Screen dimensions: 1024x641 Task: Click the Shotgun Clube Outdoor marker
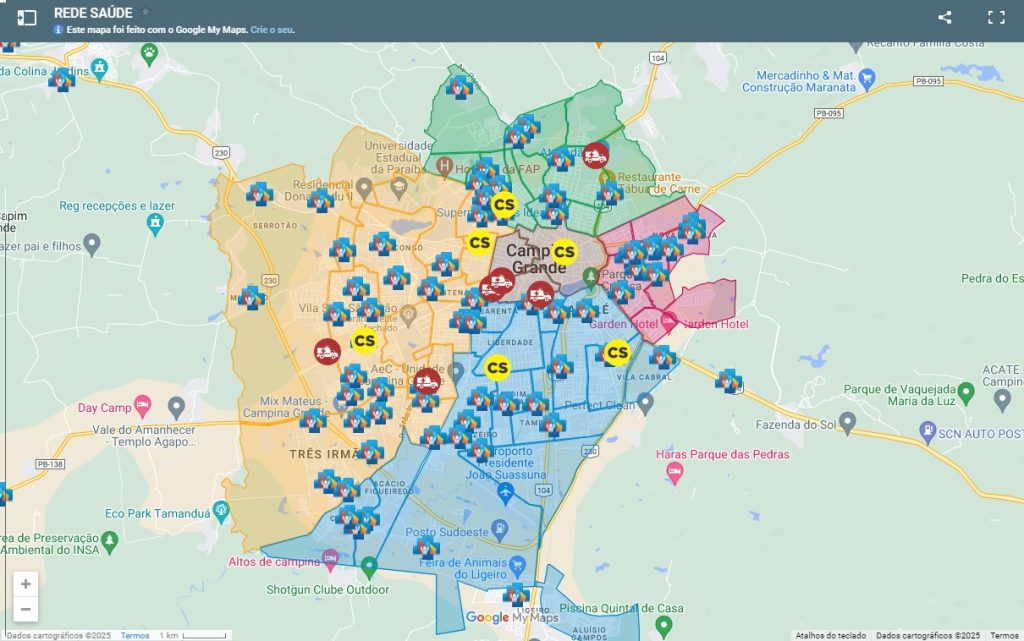tap(369, 567)
